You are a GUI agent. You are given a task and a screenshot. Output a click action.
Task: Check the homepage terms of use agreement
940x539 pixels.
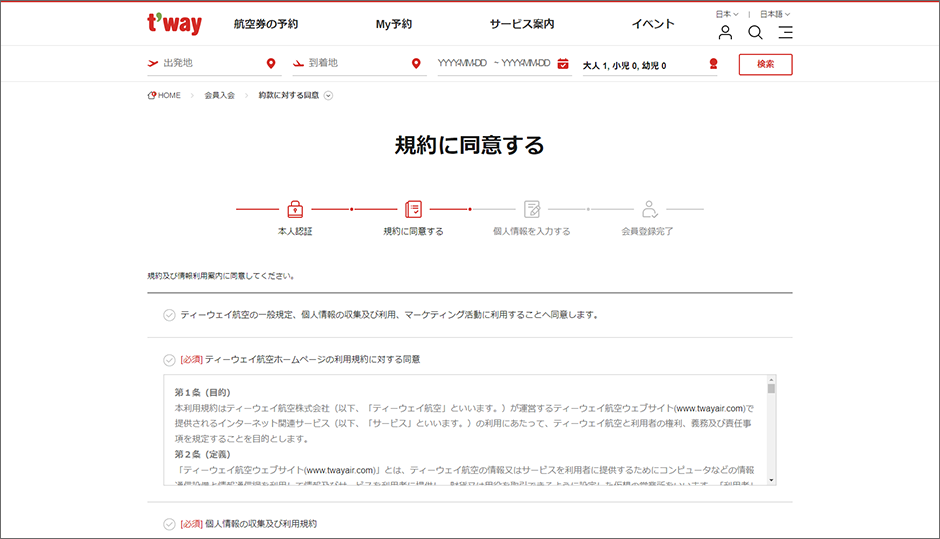(x=169, y=360)
